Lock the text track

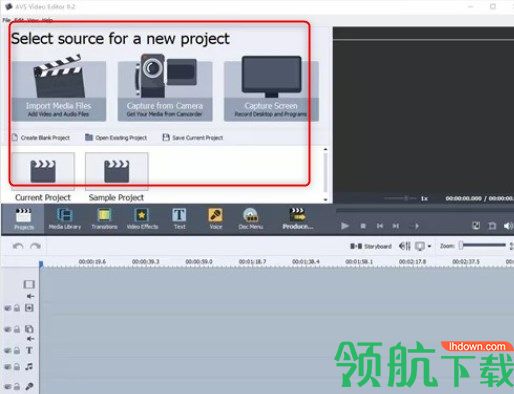[16, 351]
